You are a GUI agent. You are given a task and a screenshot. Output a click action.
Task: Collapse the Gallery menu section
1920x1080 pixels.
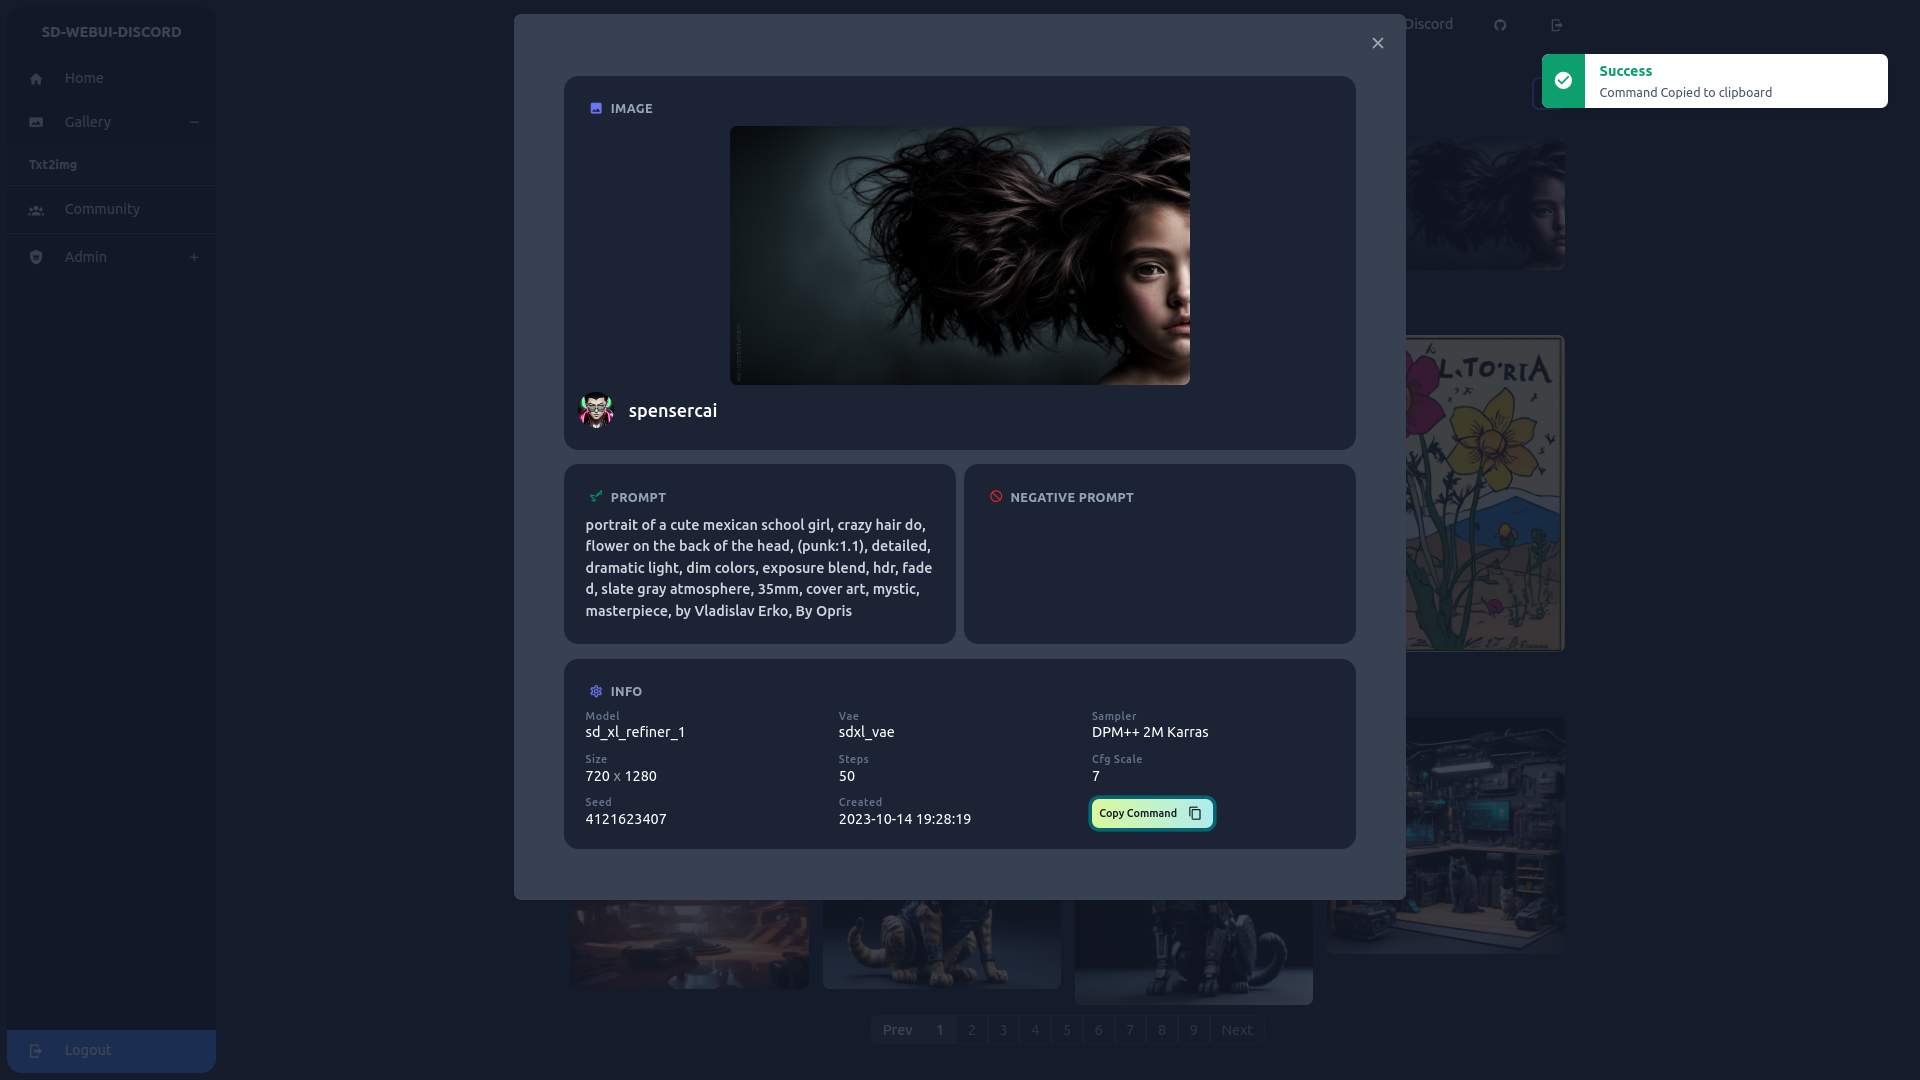click(194, 122)
